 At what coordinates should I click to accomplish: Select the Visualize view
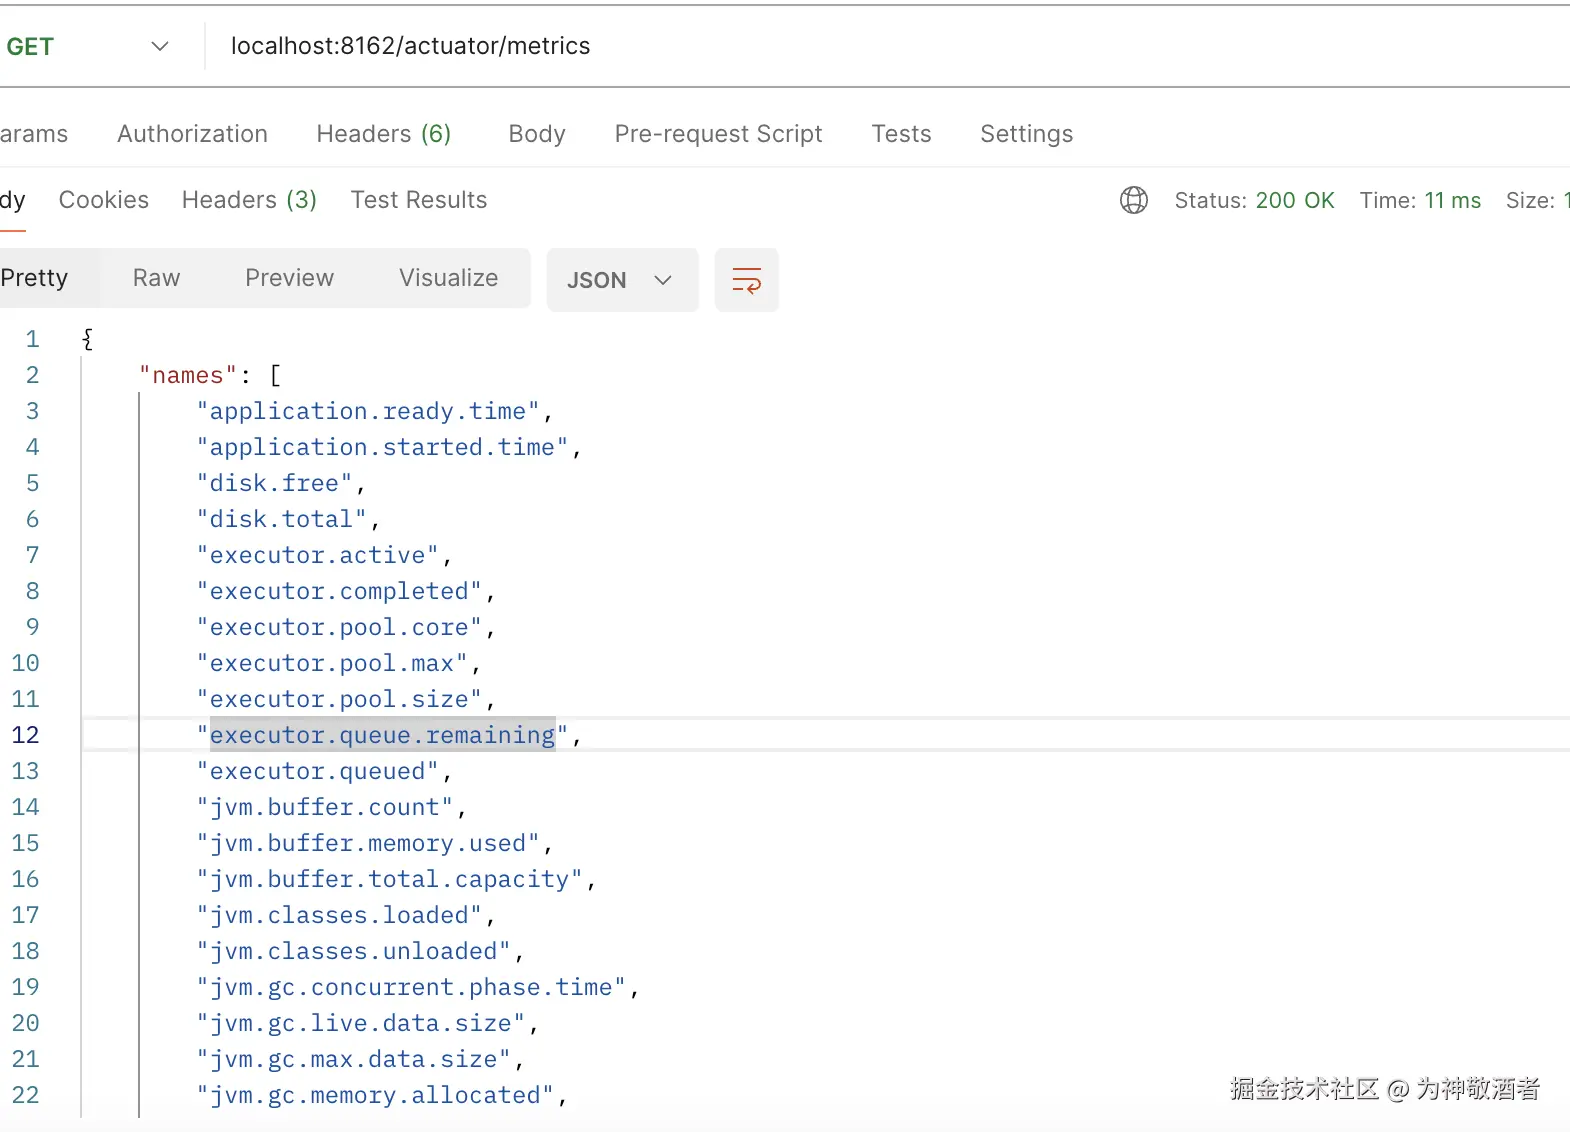(448, 278)
